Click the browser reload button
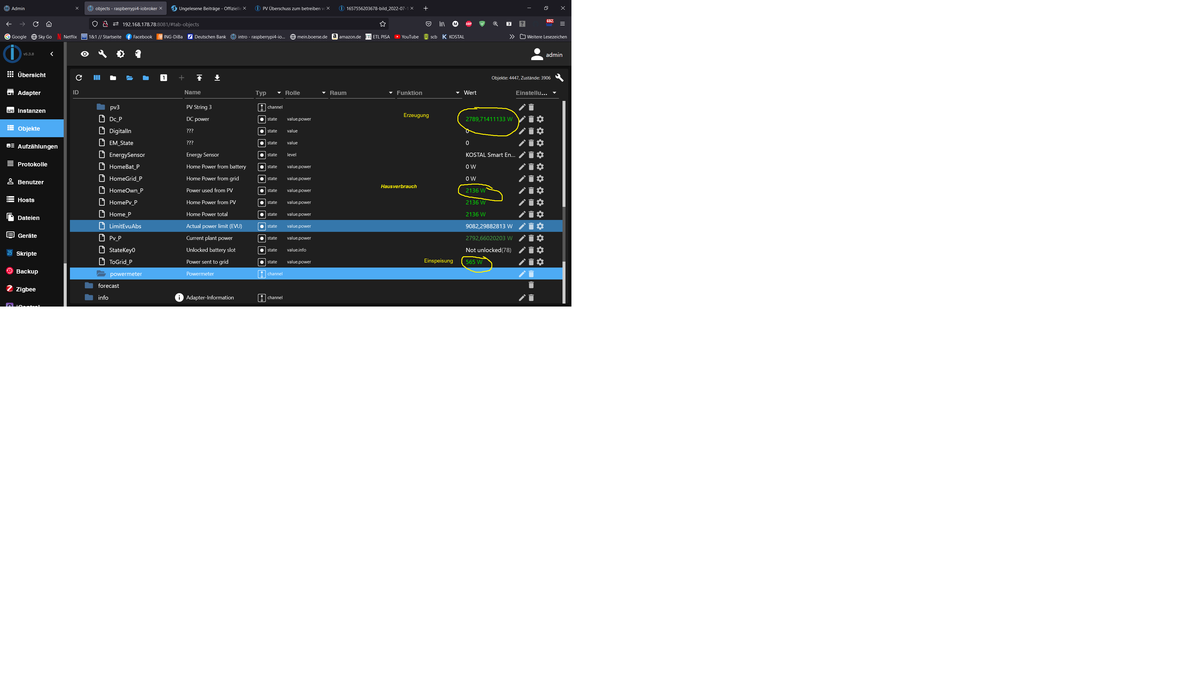Screen dimensions: 1200x675 (36, 24)
